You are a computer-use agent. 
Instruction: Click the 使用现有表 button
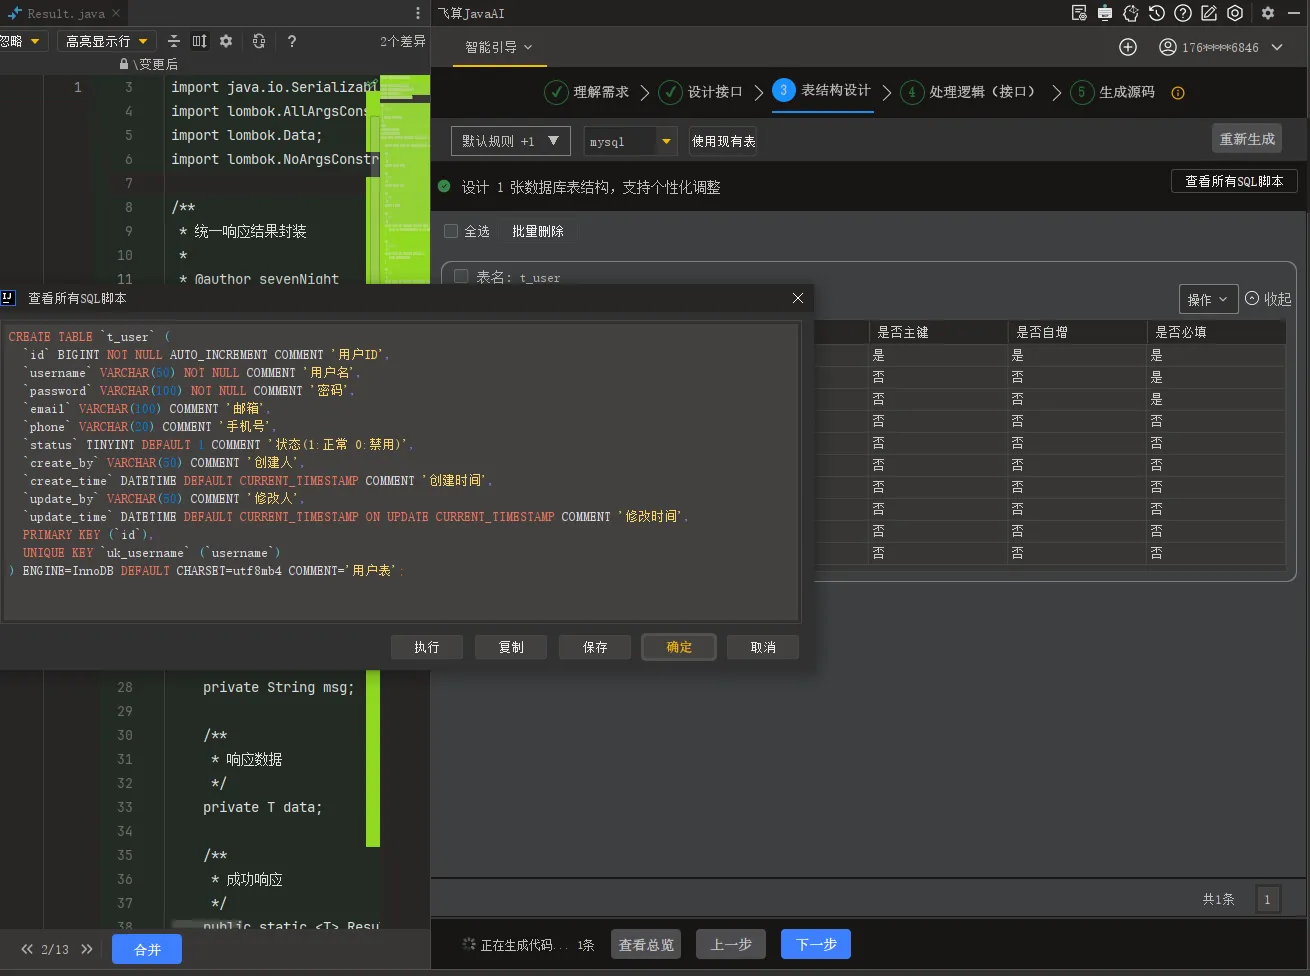click(x=723, y=141)
